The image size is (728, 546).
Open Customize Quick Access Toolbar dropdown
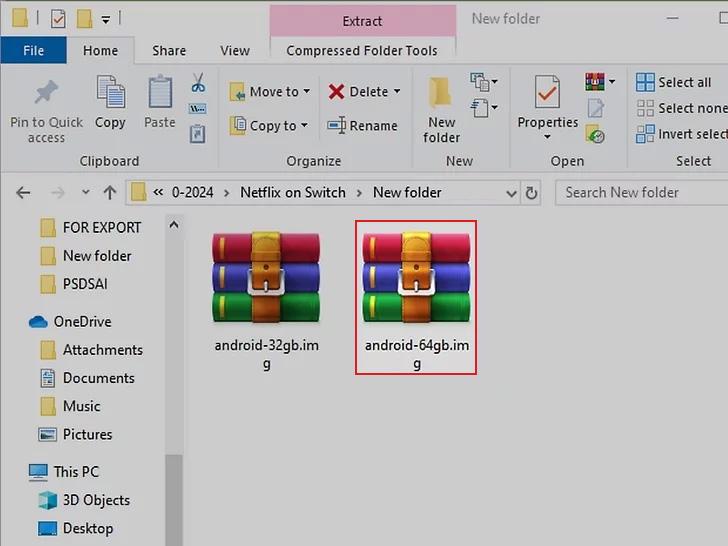click(106, 20)
